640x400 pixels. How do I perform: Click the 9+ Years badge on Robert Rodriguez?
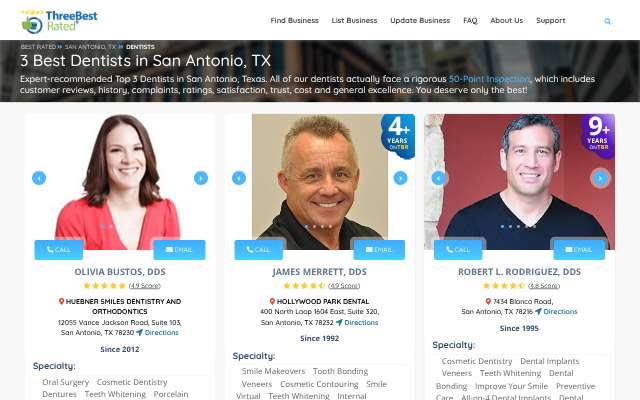pyautogui.click(x=598, y=135)
